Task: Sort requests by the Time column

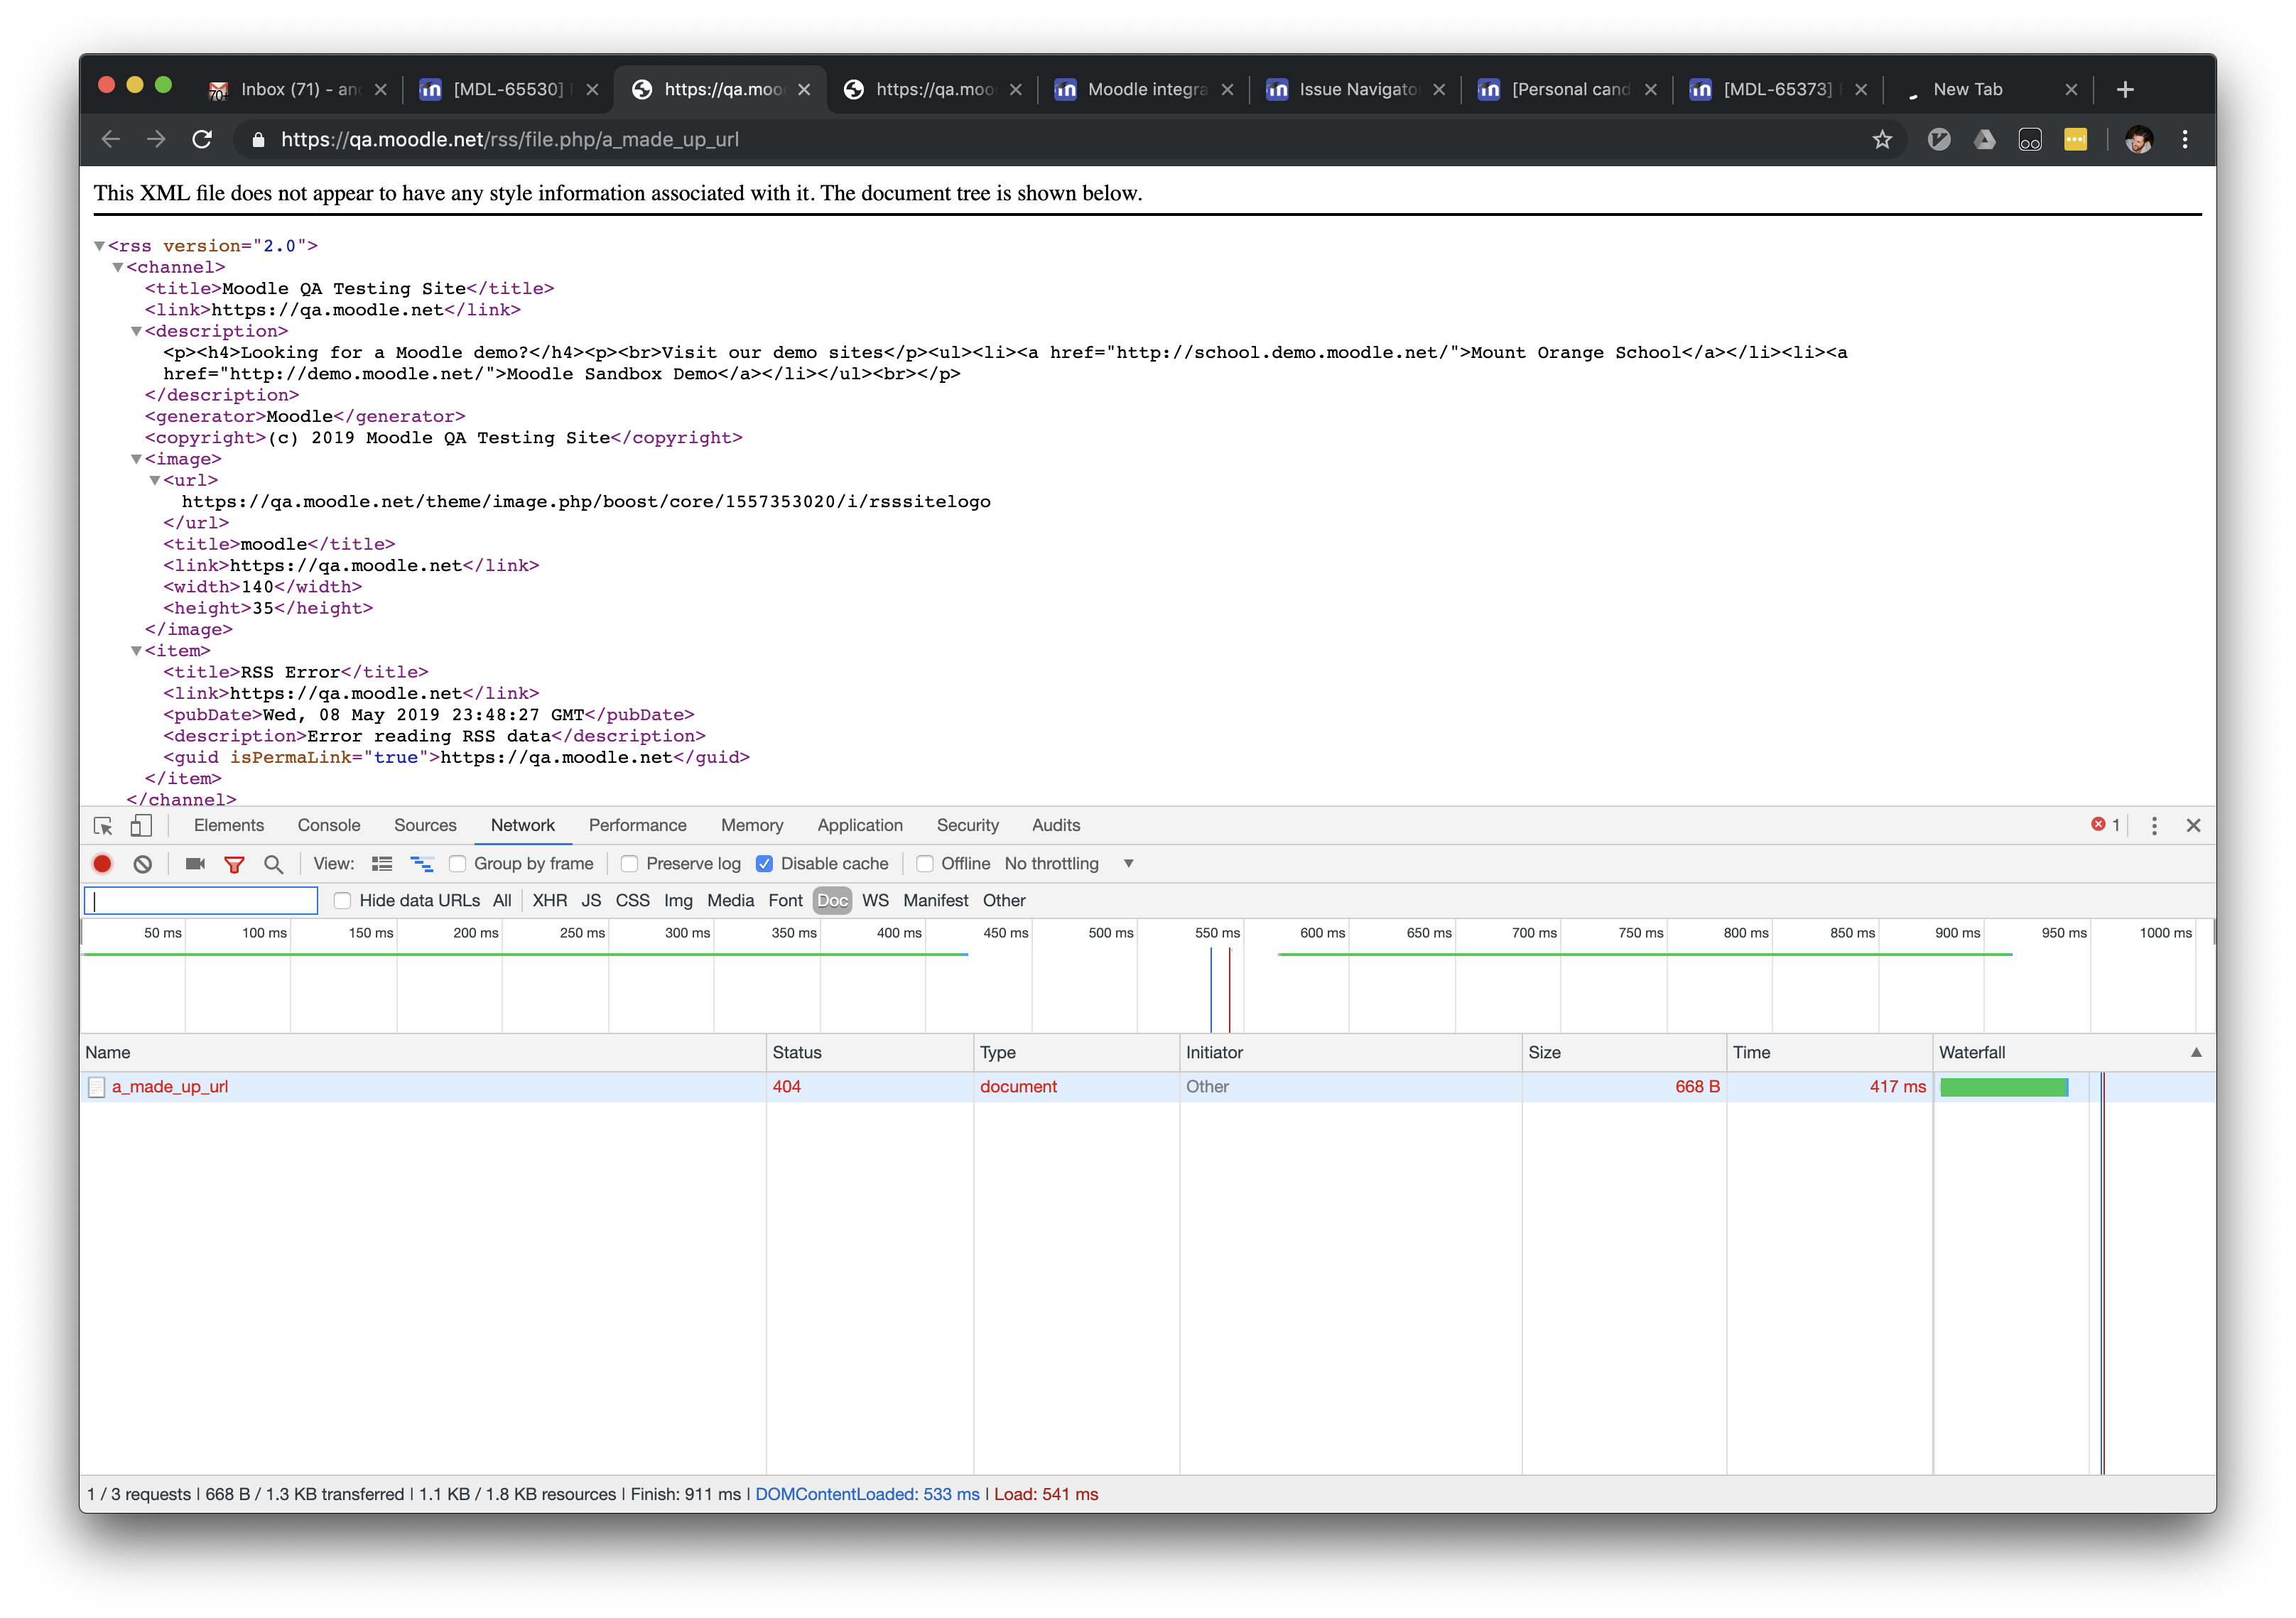Action: (x=1829, y=1053)
